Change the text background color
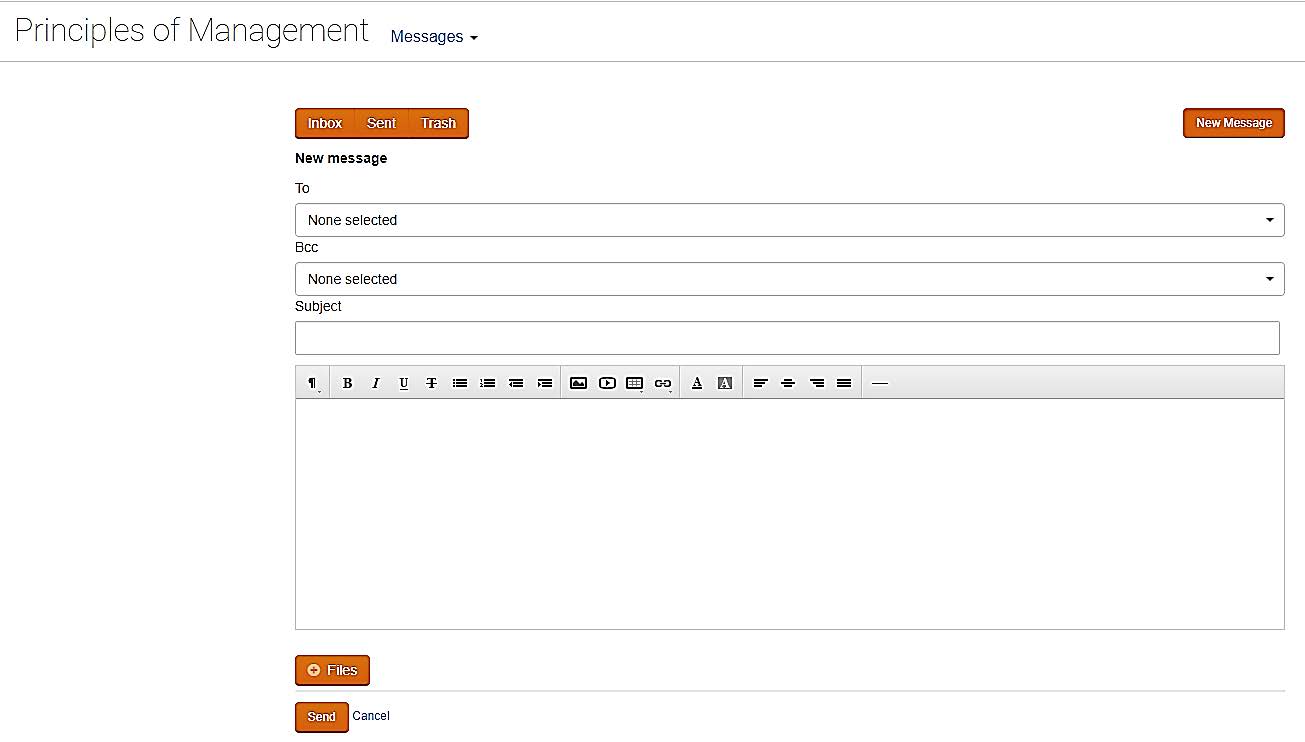This screenshot has height=742, width=1305. pos(725,383)
